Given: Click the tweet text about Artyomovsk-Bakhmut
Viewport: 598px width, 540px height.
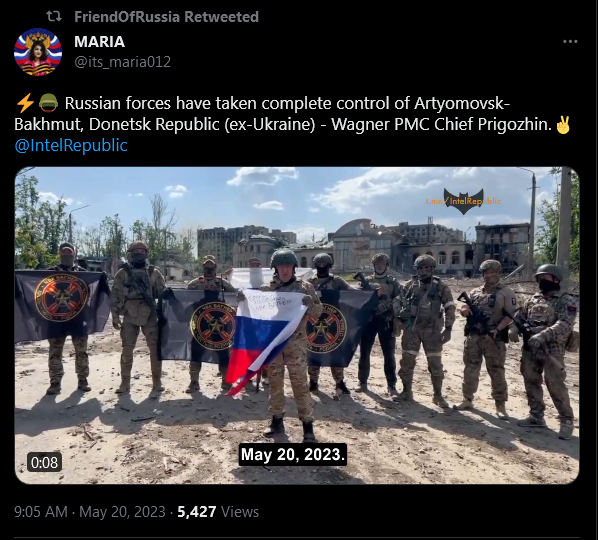Looking at the screenshot, I should pyautogui.click(x=292, y=114).
